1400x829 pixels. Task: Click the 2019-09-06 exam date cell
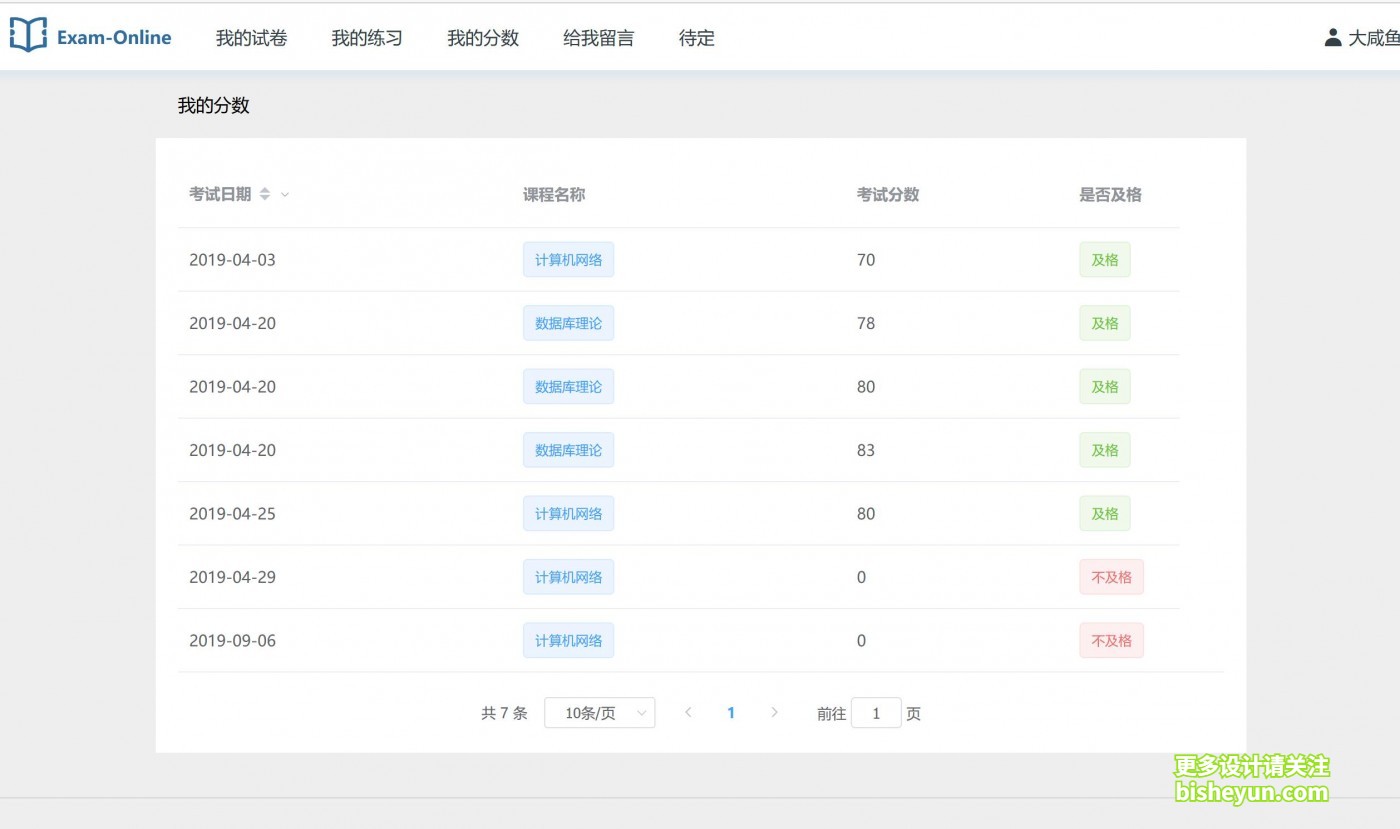click(232, 641)
